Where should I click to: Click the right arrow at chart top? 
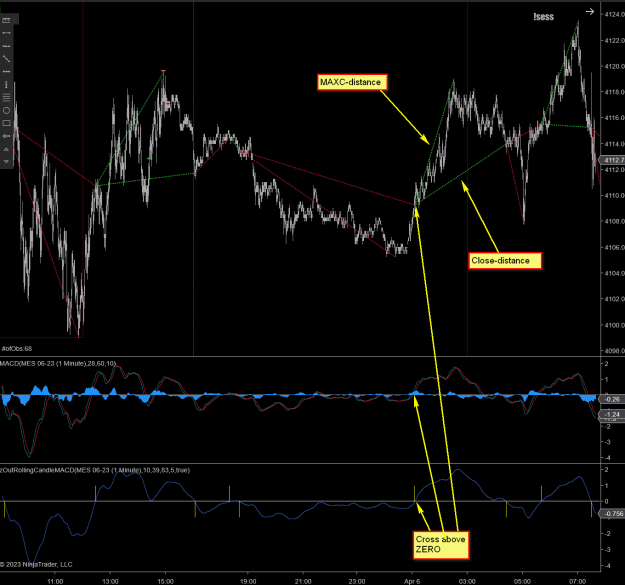pyautogui.click(x=590, y=12)
